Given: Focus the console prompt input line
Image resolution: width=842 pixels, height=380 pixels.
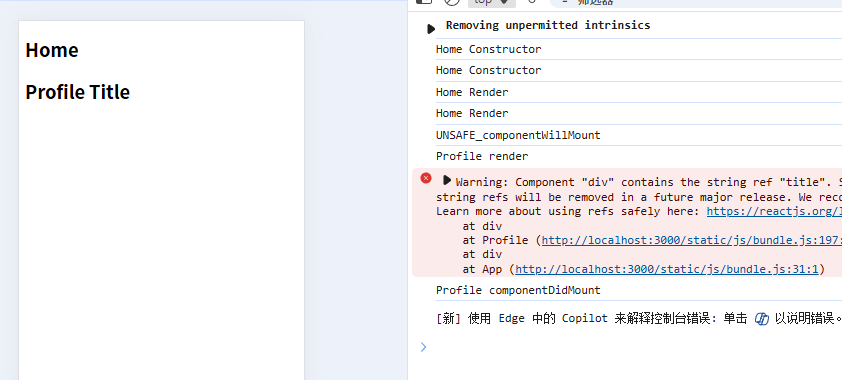Looking at the screenshot, I should pos(631,347).
